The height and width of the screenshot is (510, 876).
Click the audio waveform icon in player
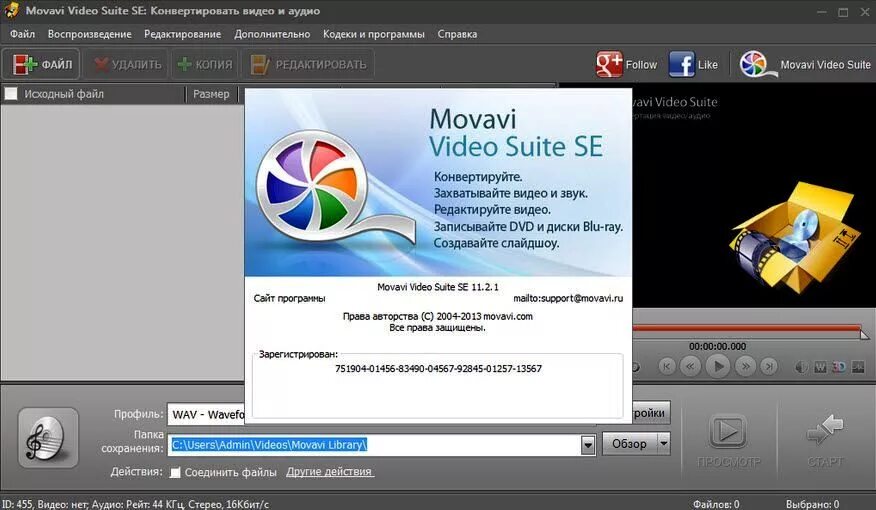[858, 367]
